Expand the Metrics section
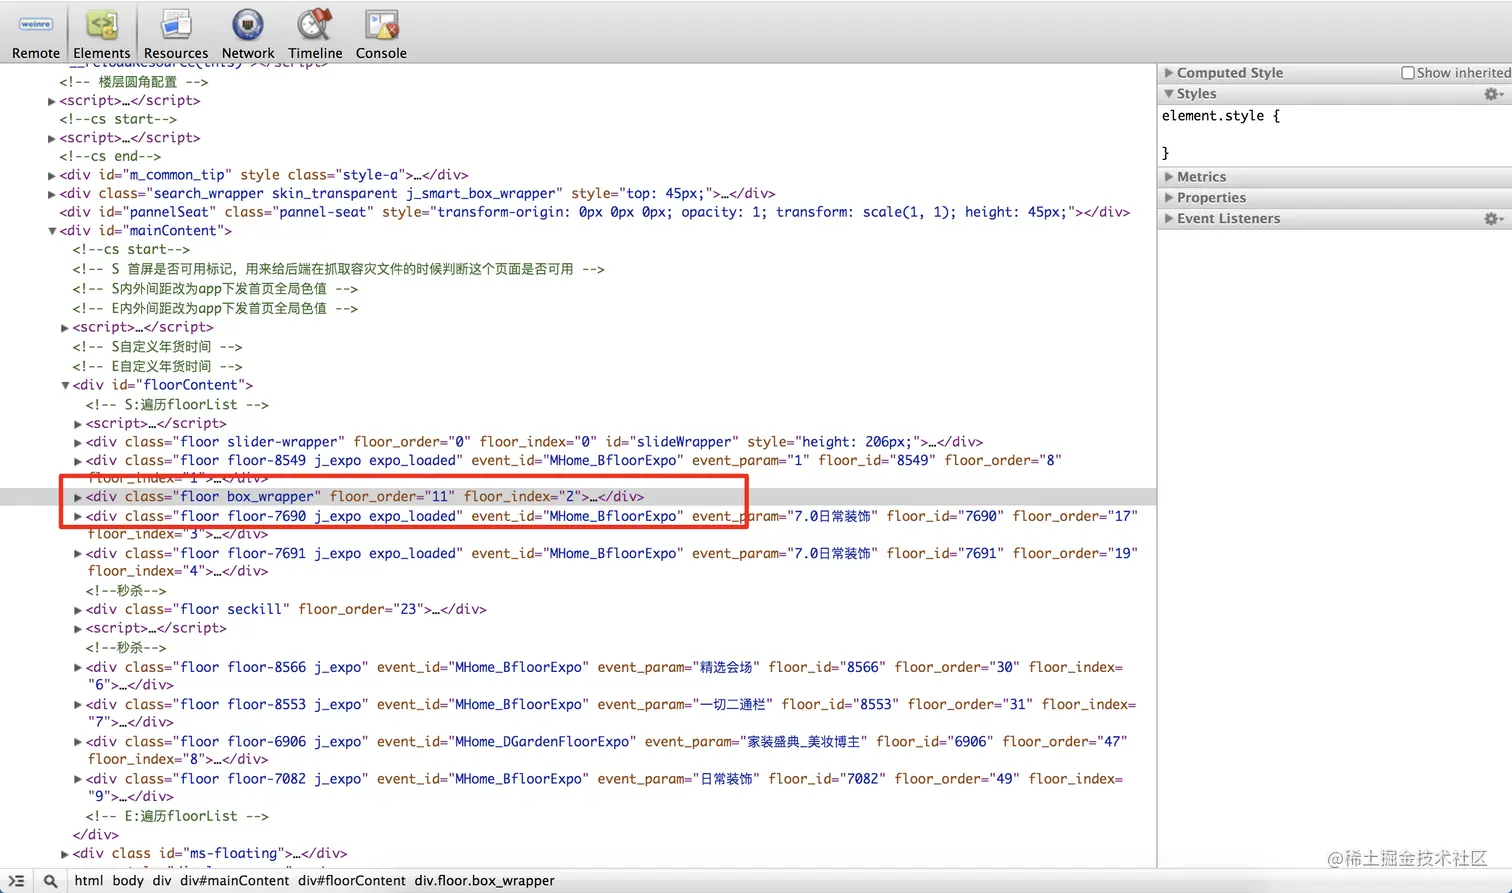Viewport: 1512px width, 893px height. coord(1168,177)
